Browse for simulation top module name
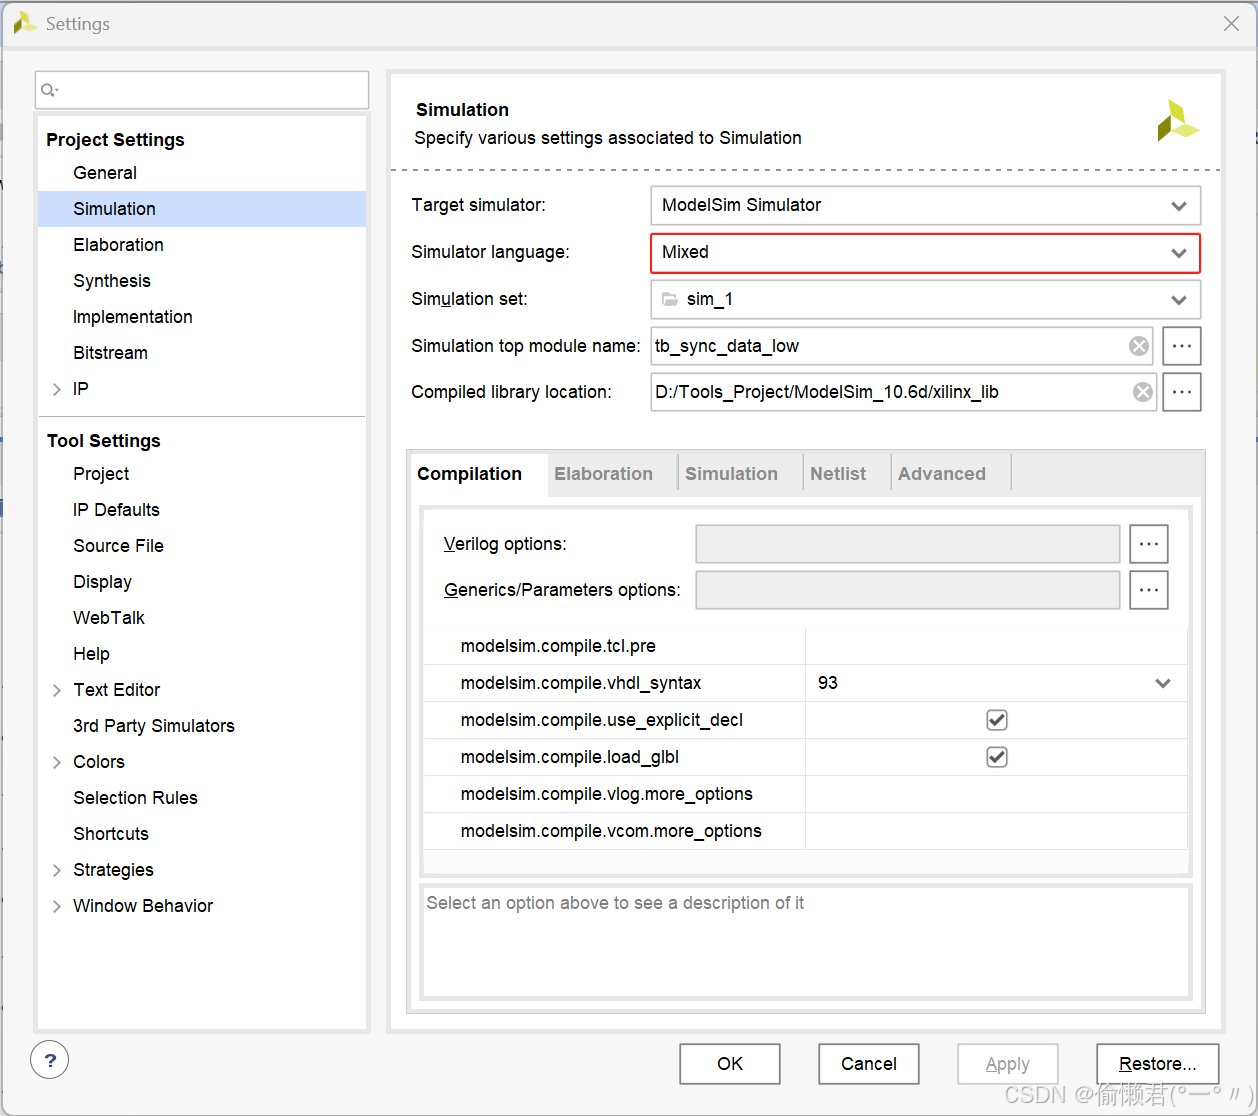1258x1116 pixels. 1182,346
